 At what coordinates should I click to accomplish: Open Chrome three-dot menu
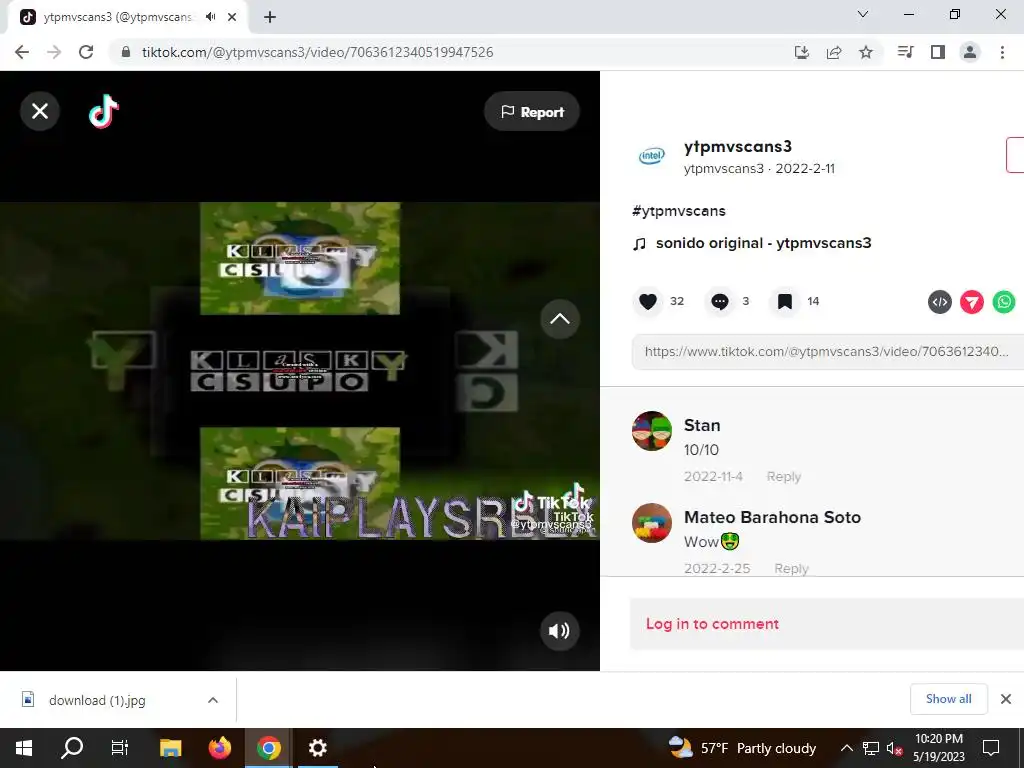tap(1002, 52)
